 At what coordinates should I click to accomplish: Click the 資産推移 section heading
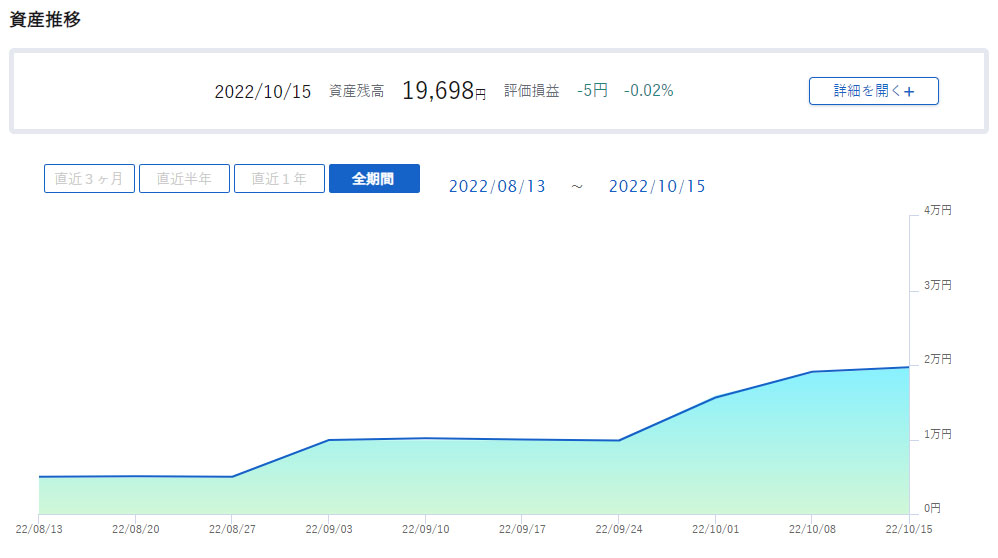coord(45,20)
